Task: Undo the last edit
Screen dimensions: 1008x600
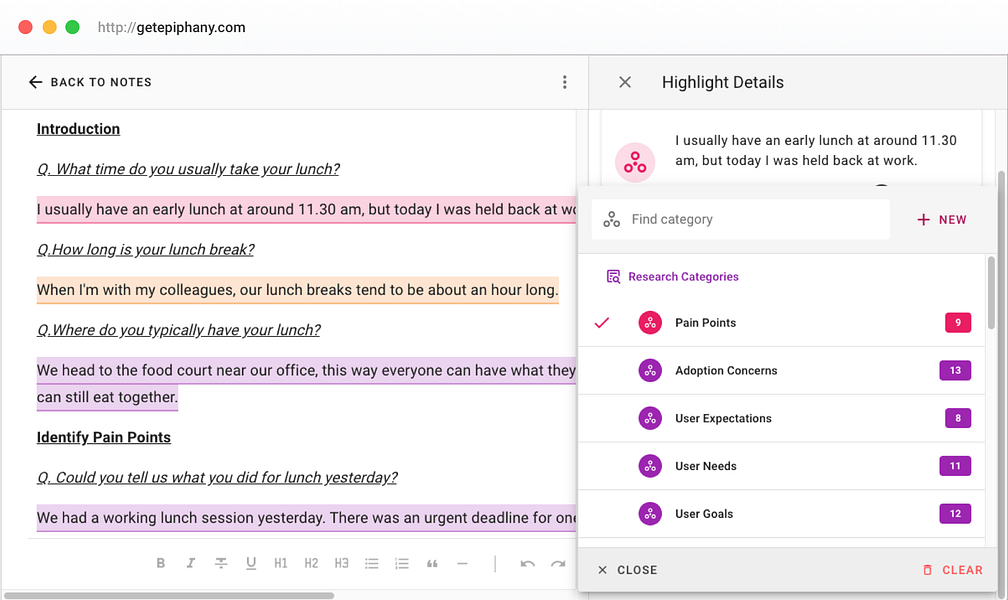Action: (528, 564)
